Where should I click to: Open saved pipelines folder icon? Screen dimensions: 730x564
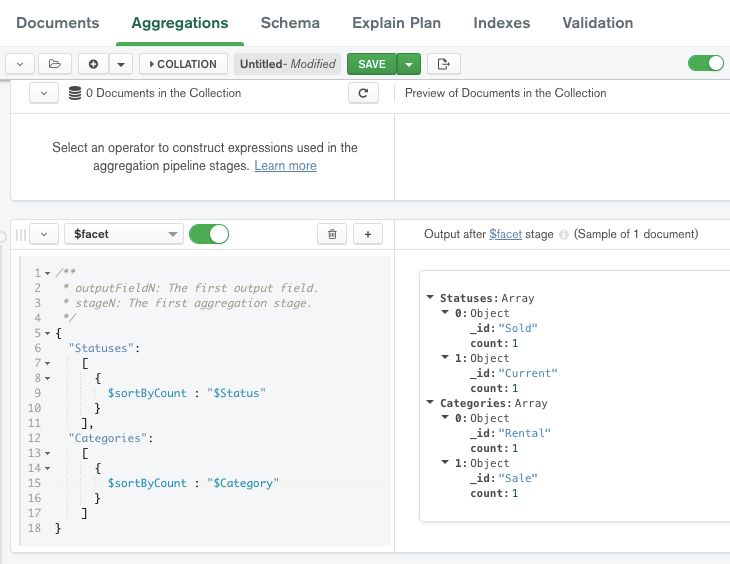pyautogui.click(x=54, y=64)
